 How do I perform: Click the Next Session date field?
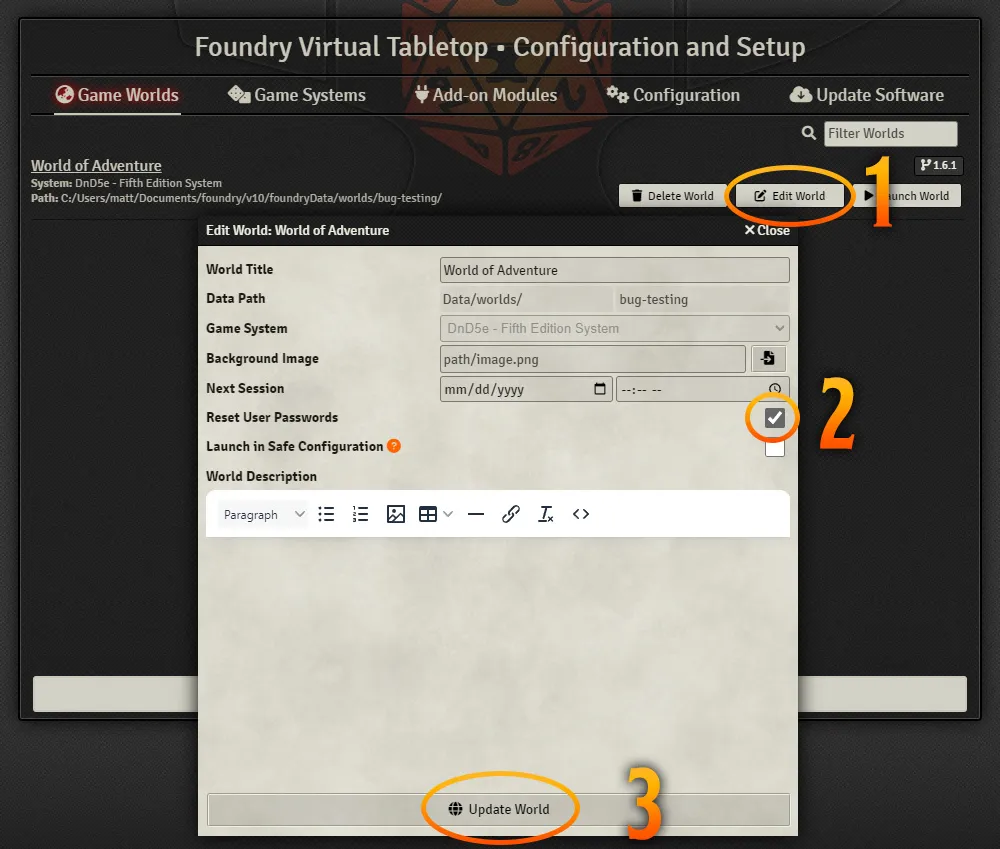pos(526,389)
